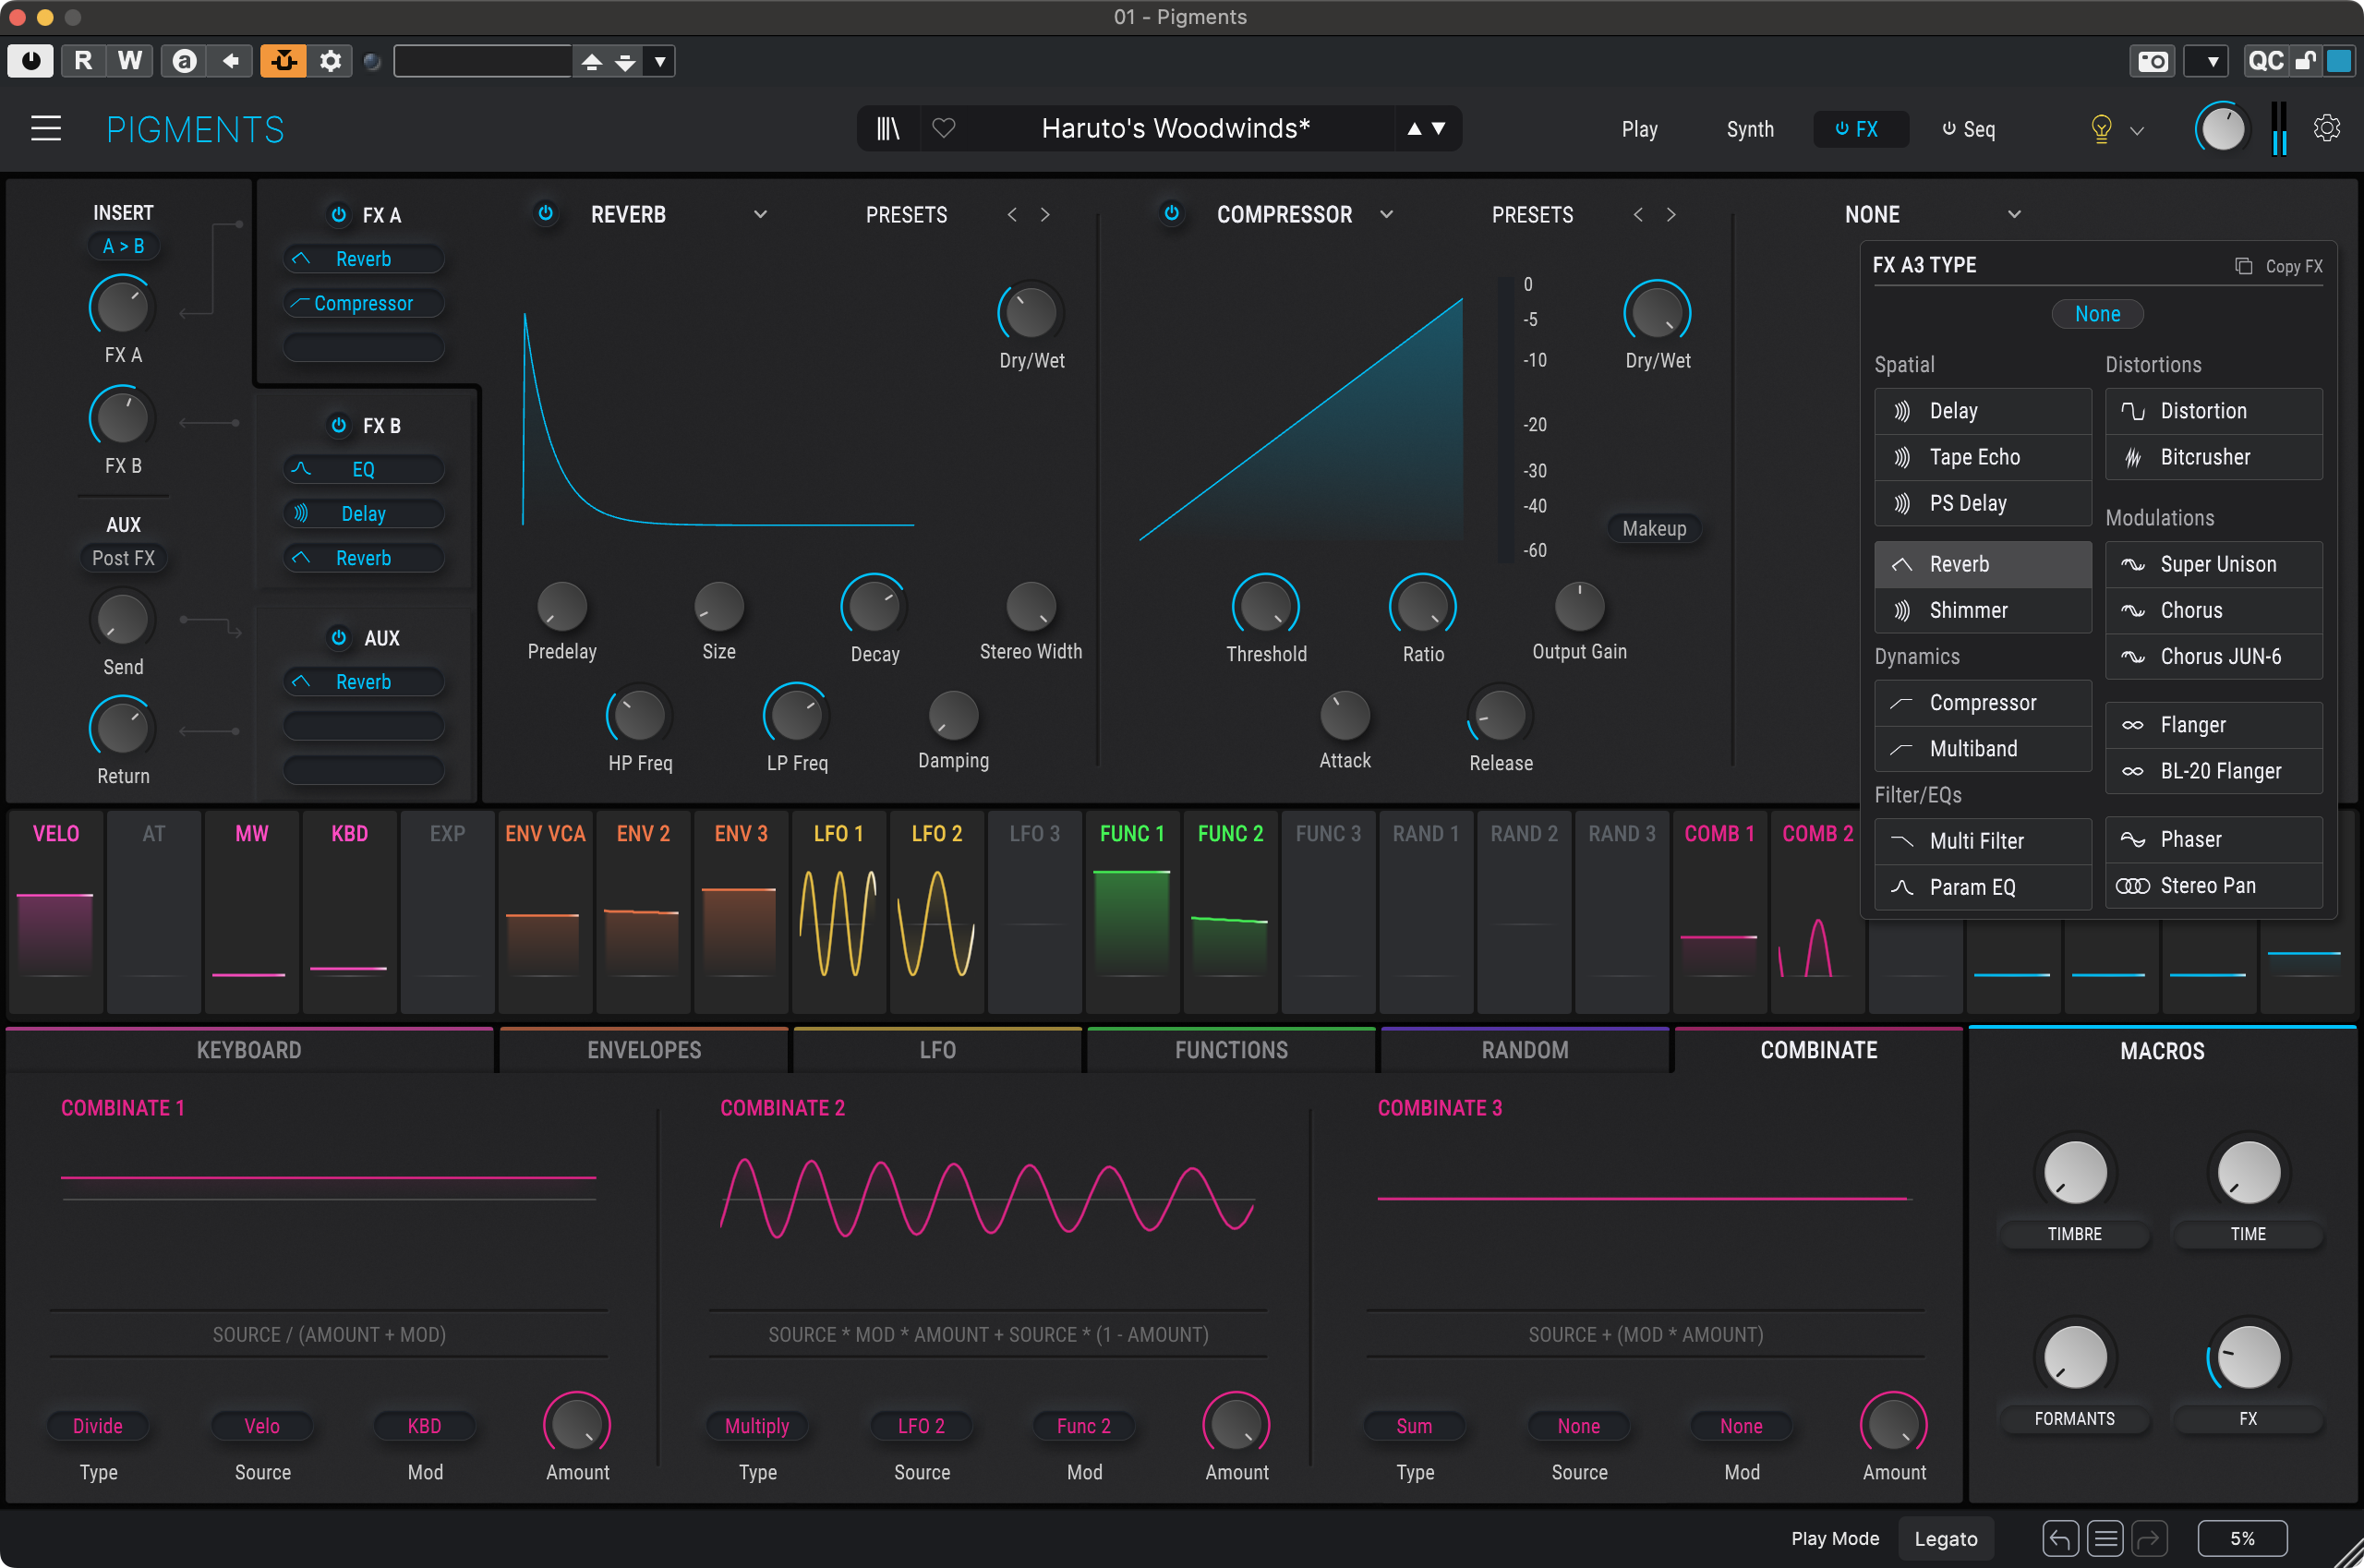Viewport: 2364px width, 1568px height.
Task: Click the undo arrow in bottom bar
Action: [2060, 1538]
